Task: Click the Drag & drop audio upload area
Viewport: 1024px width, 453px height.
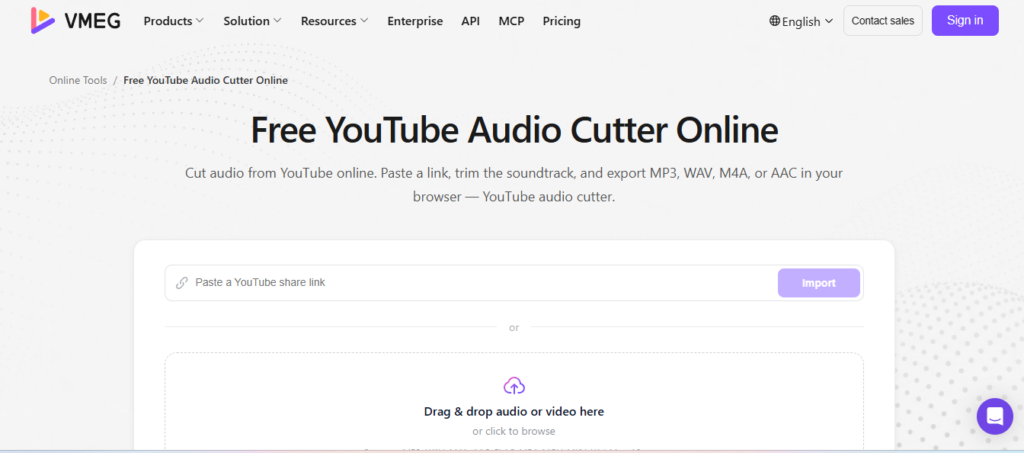Action: (514, 401)
